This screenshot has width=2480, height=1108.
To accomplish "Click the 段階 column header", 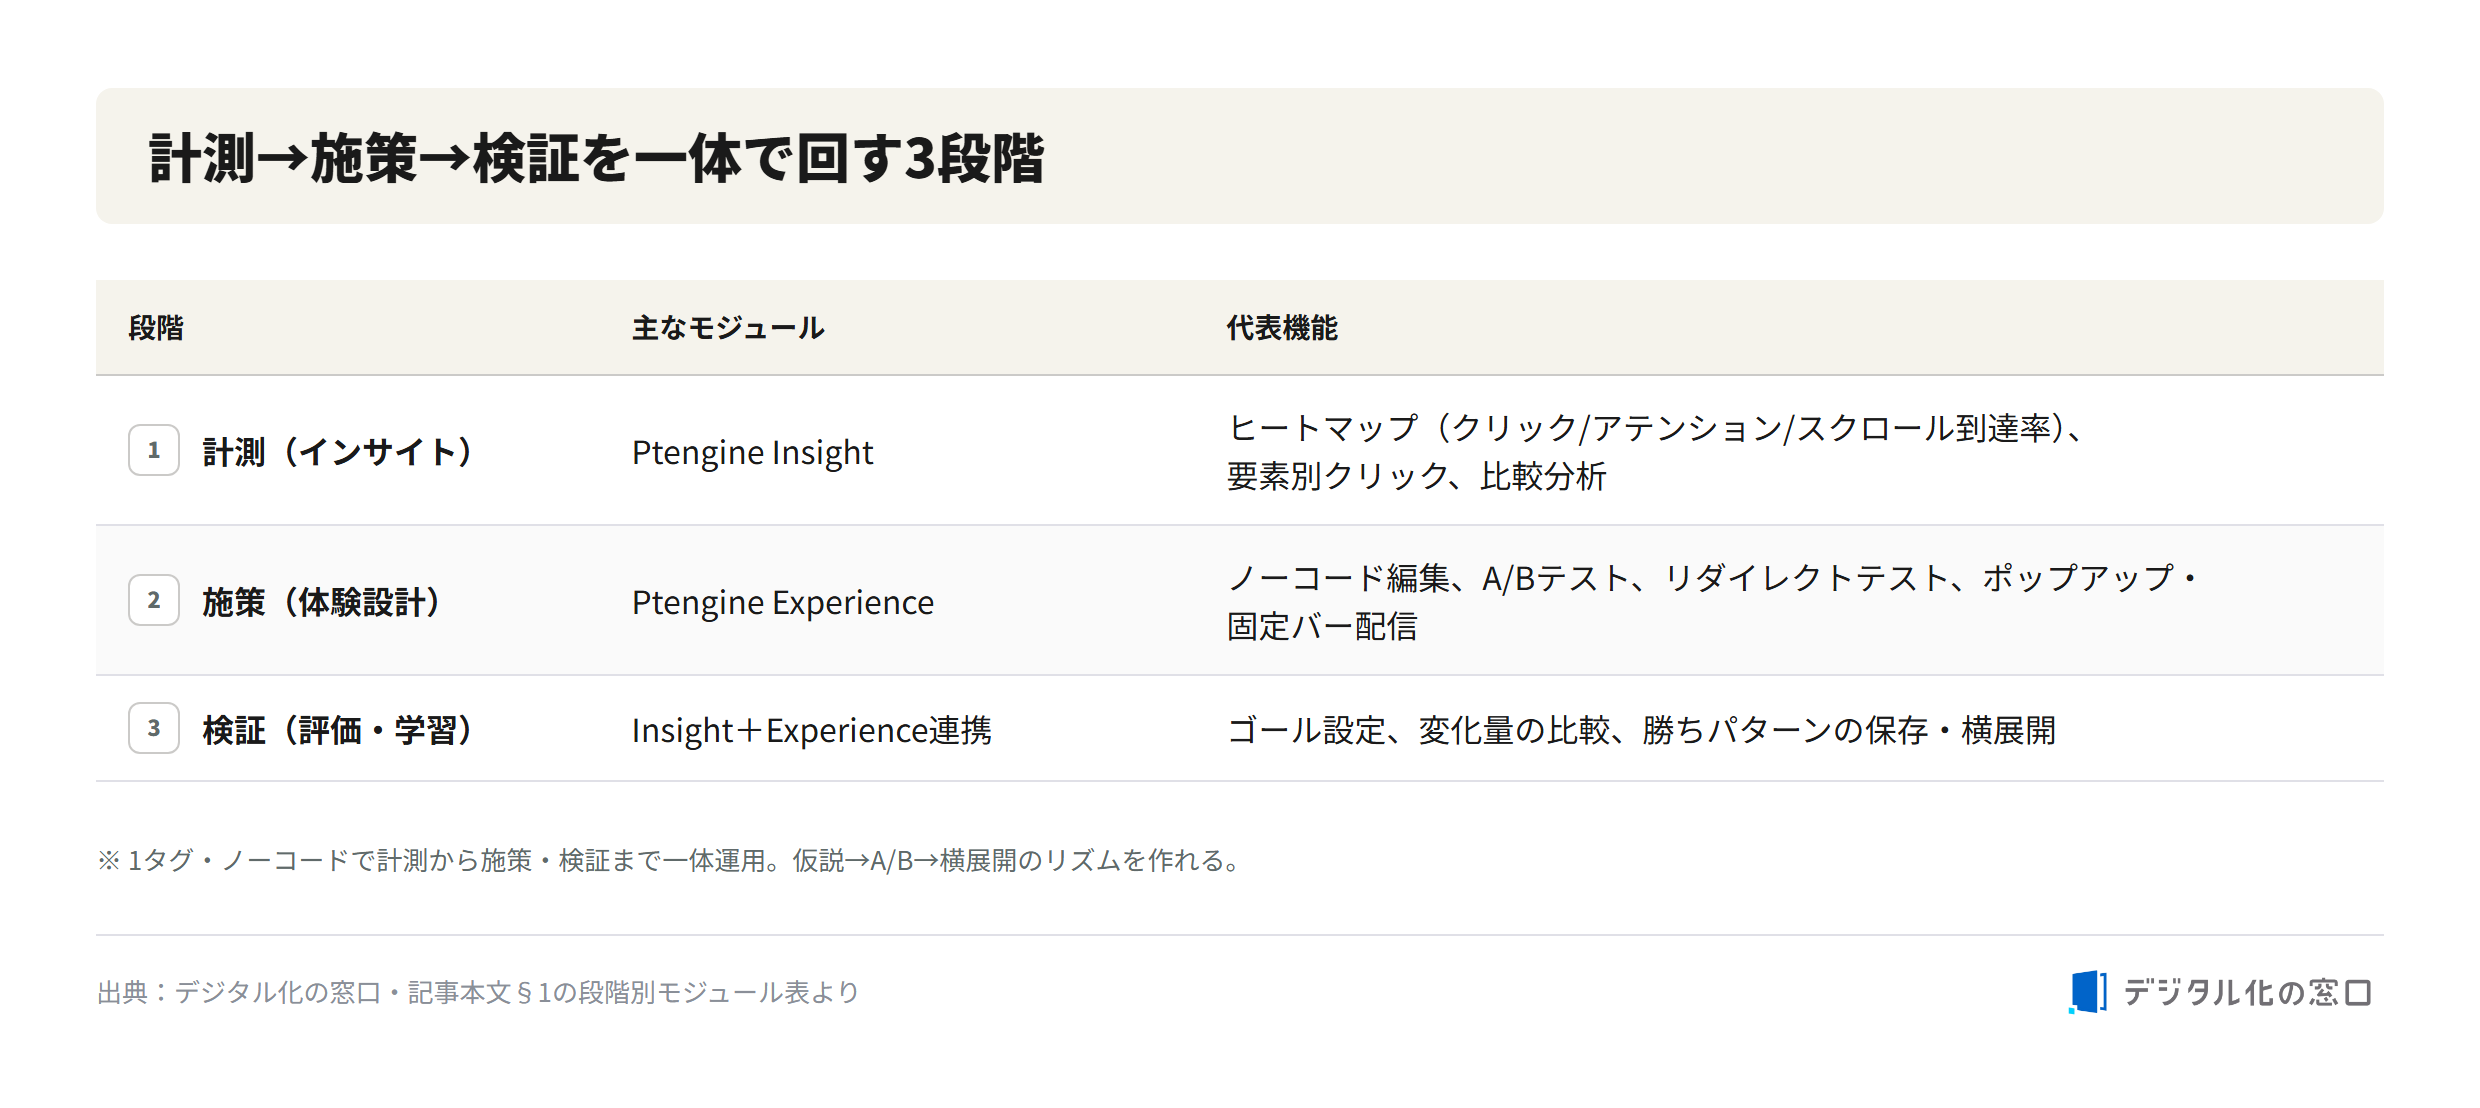I will click(x=156, y=328).
